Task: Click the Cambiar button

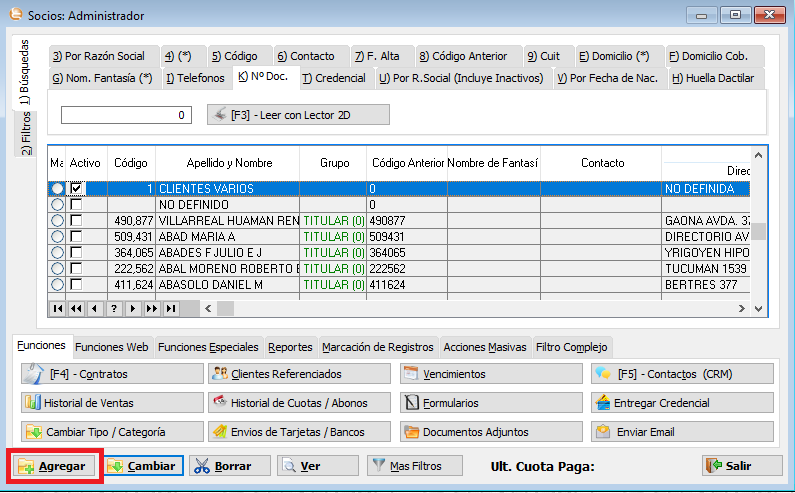Action: pos(140,466)
